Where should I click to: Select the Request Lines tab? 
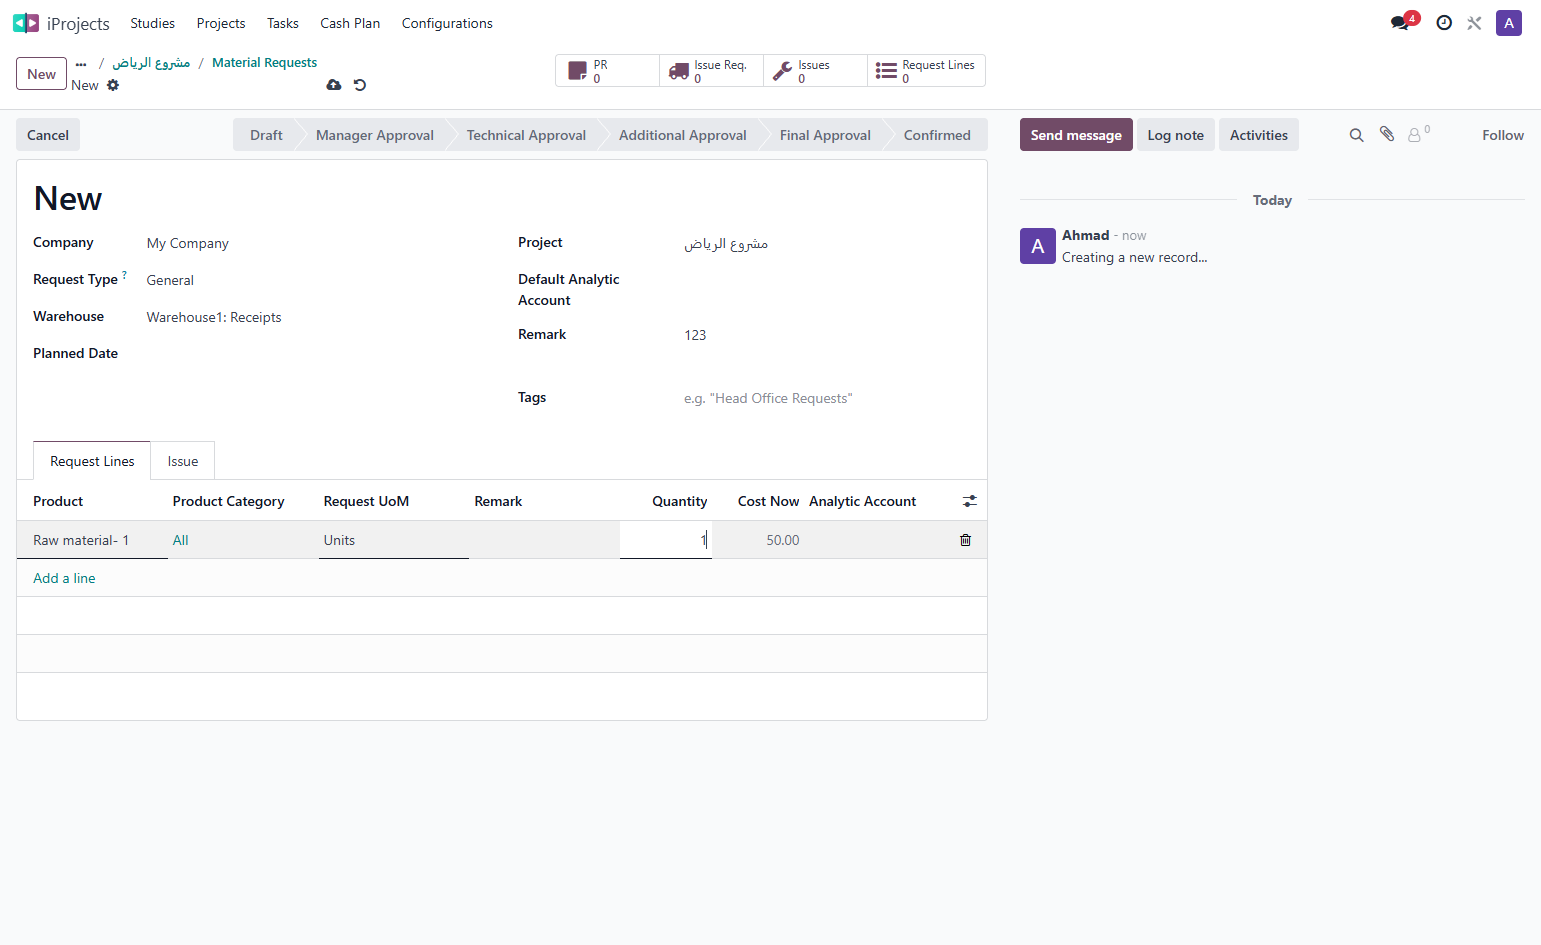tap(92, 461)
